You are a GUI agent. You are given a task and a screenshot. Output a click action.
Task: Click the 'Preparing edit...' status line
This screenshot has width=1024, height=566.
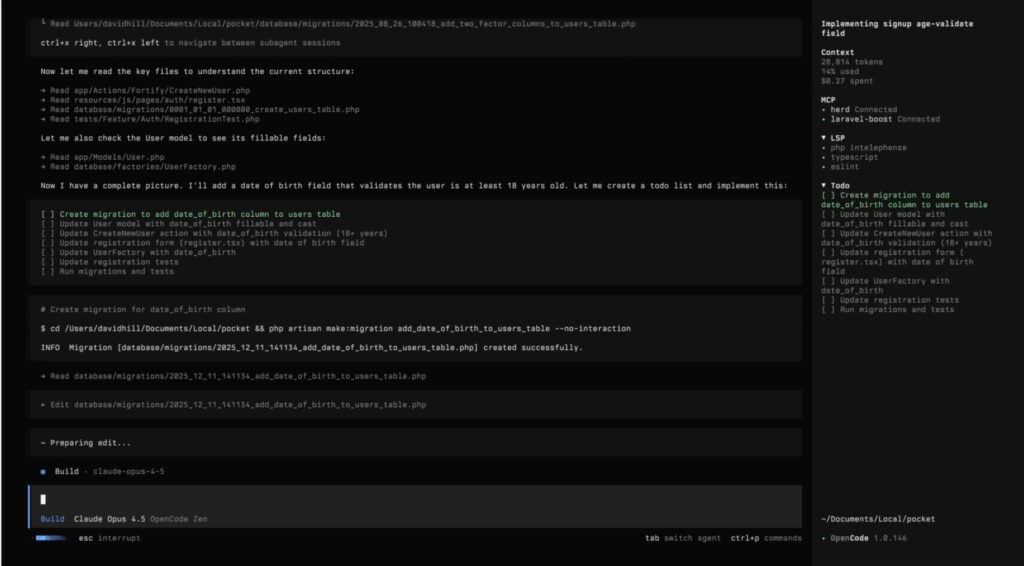86,443
